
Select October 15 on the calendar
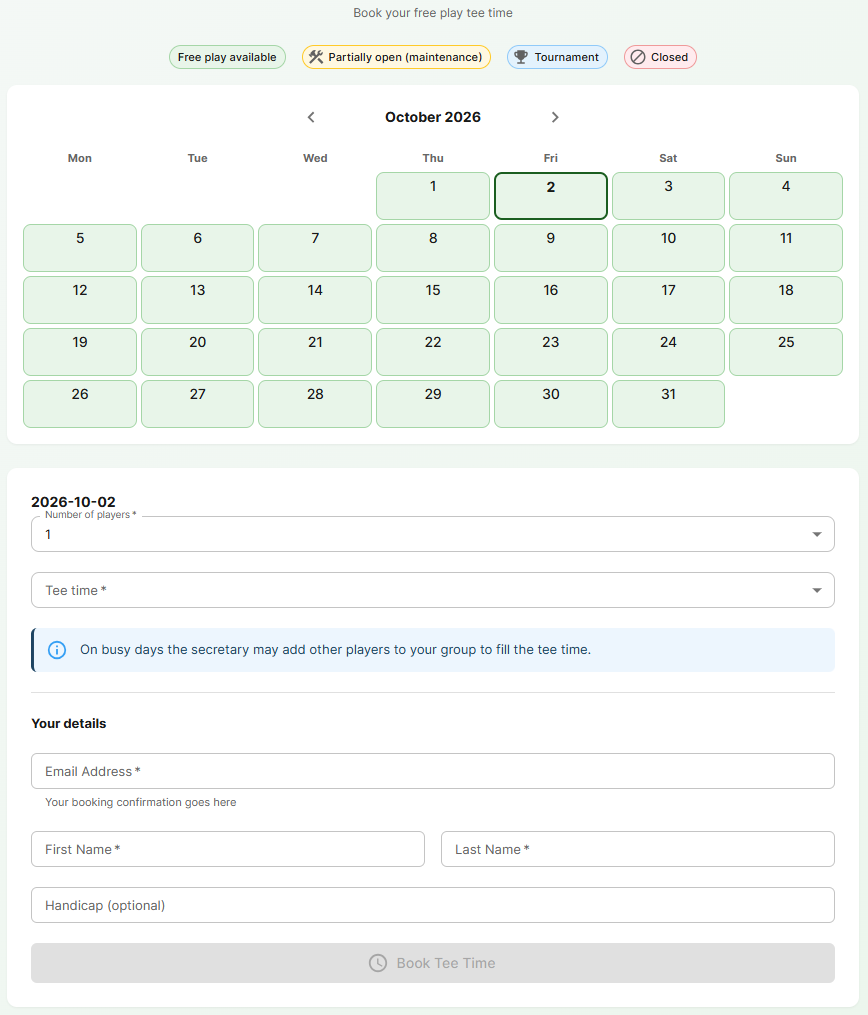point(433,300)
